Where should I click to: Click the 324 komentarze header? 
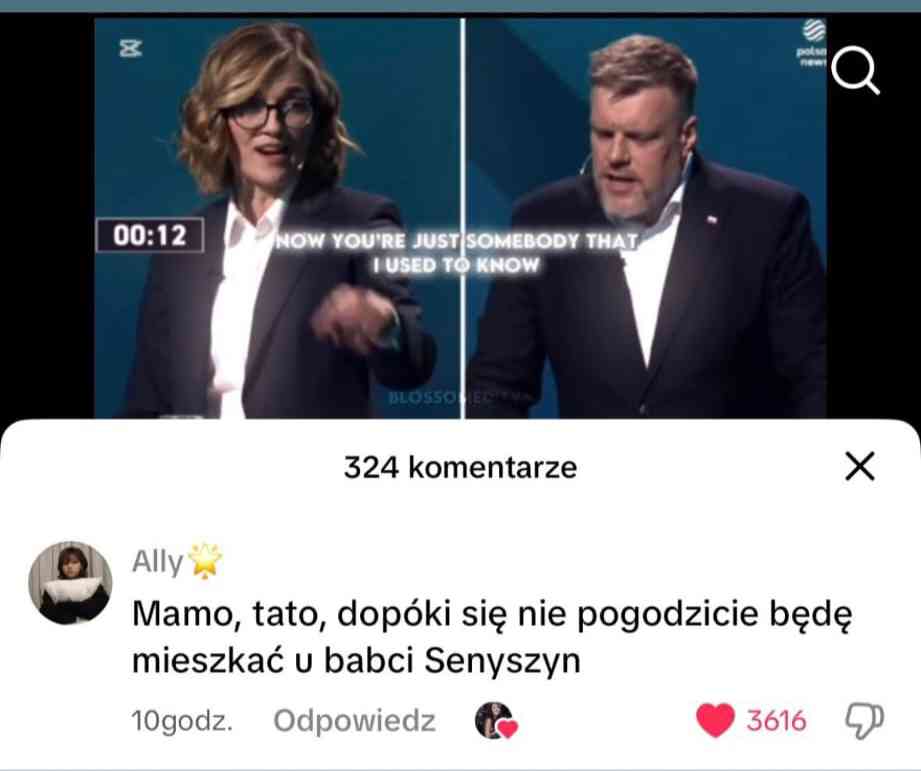click(460, 467)
